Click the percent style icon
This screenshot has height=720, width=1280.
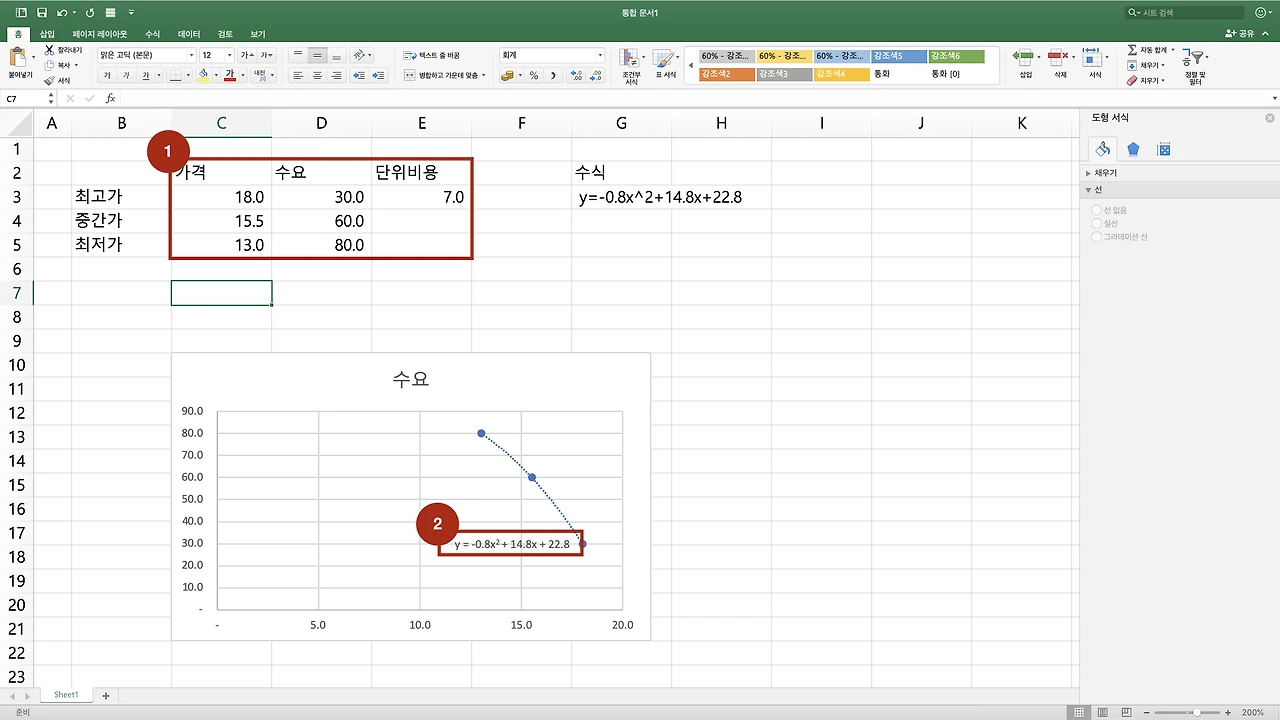click(x=534, y=75)
